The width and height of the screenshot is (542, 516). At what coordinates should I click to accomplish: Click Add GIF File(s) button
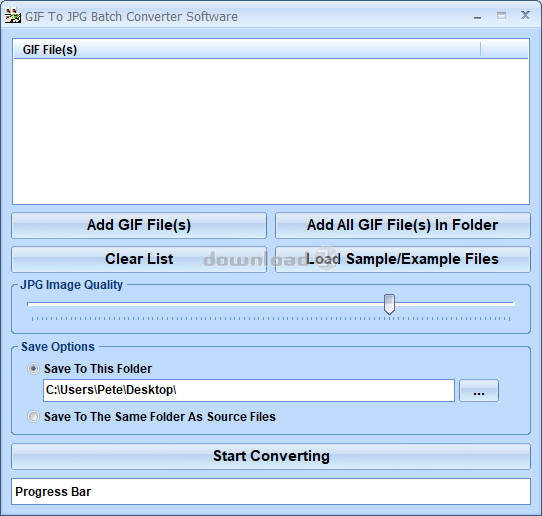click(139, 225)
